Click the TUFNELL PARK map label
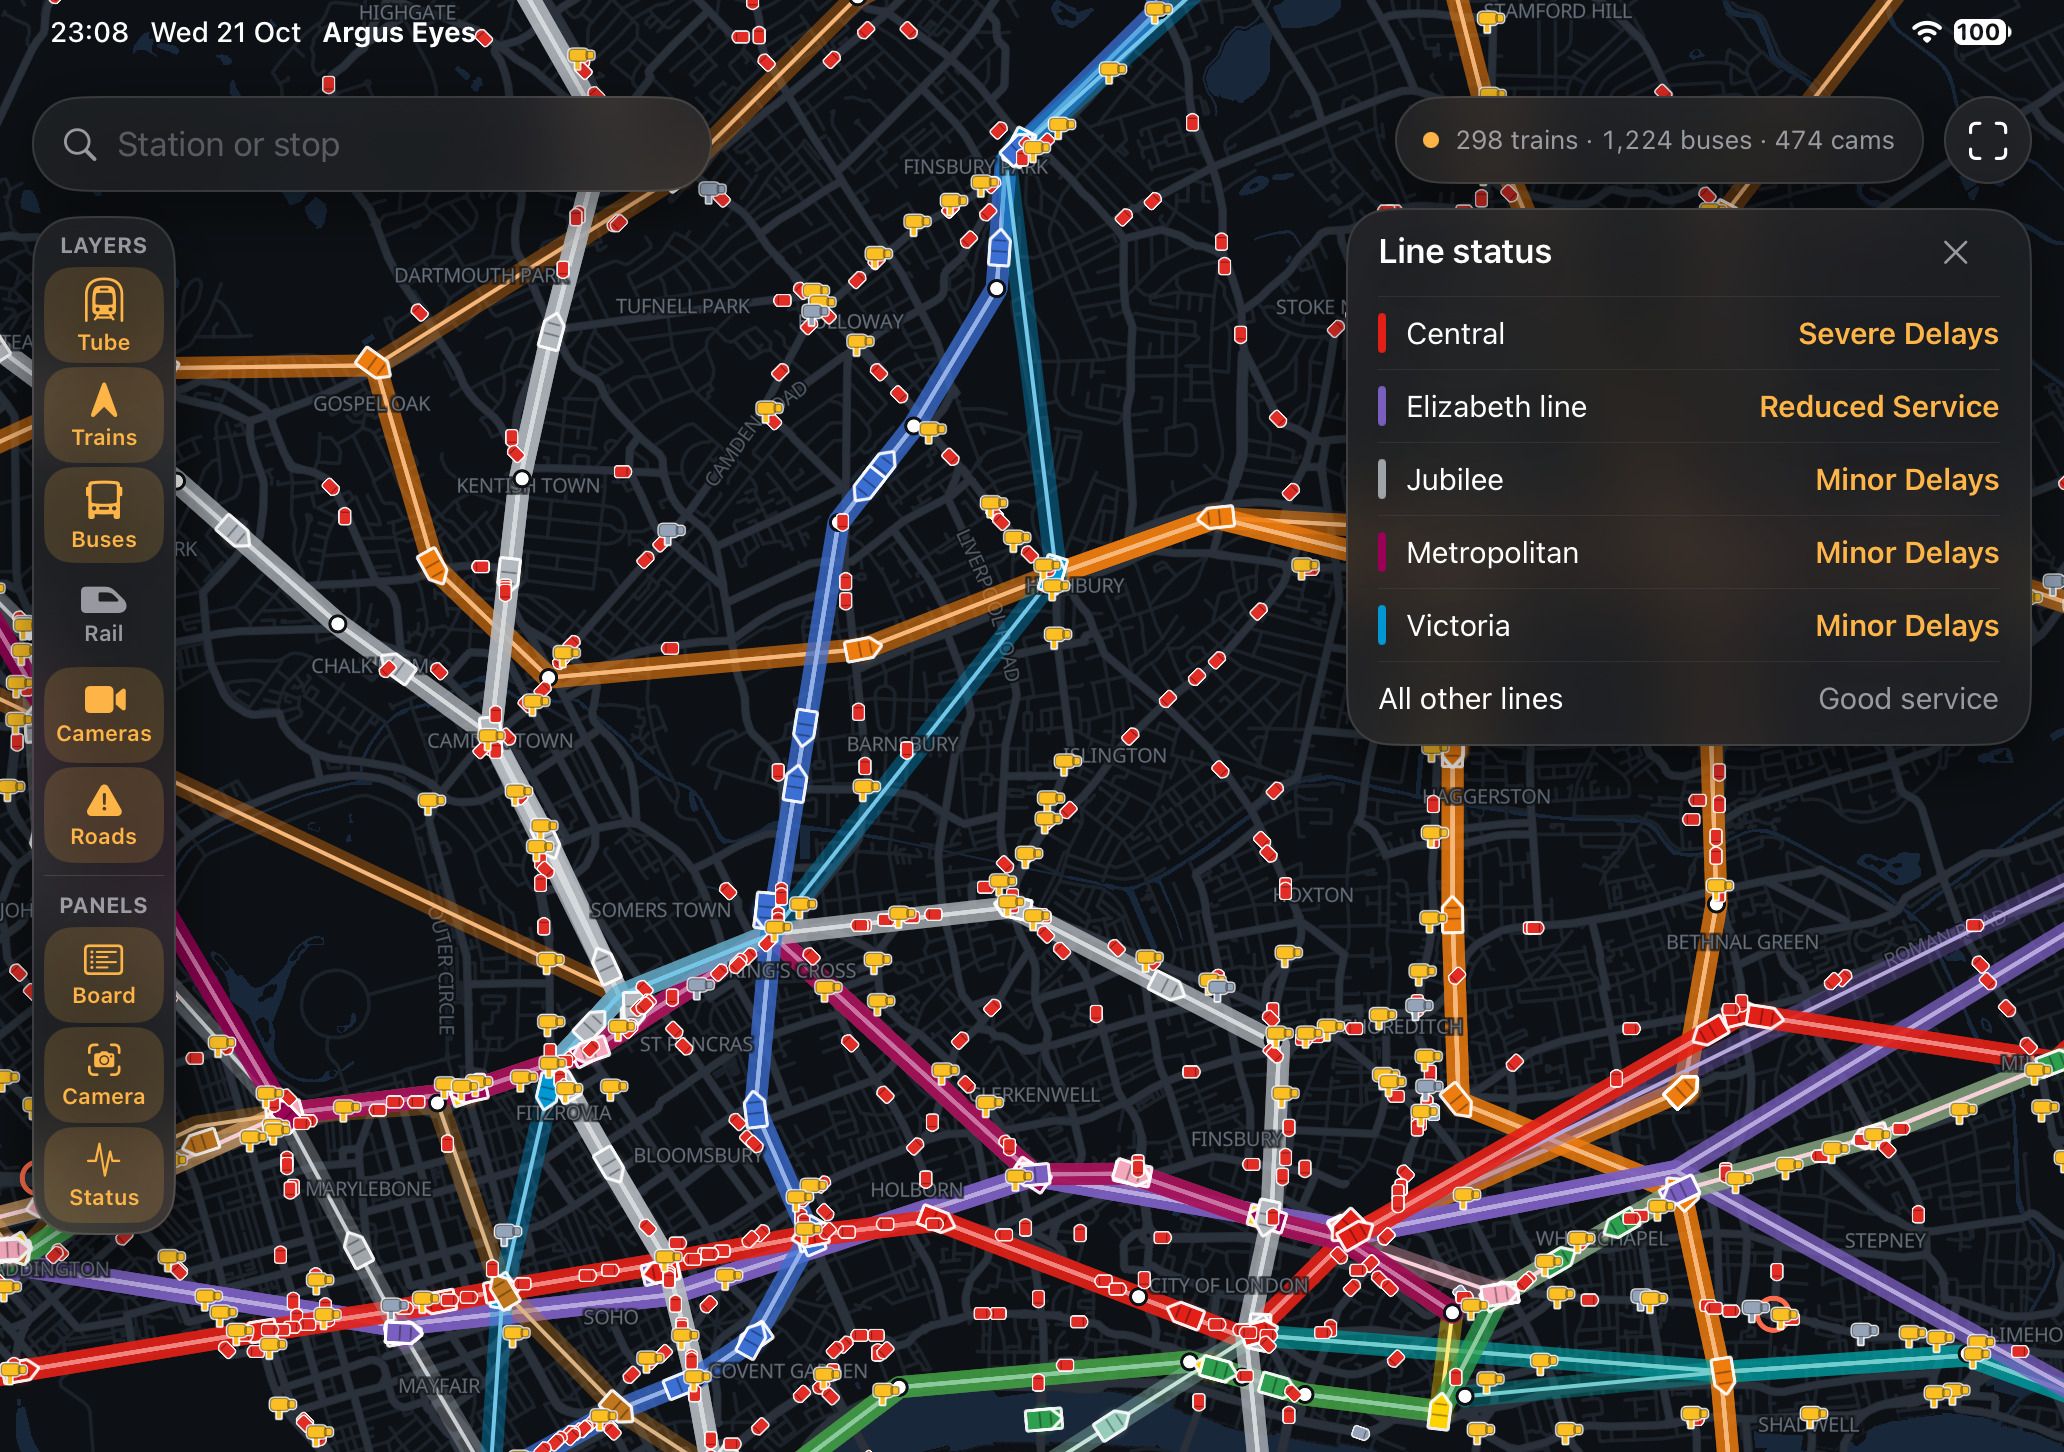Screen dimensions: 2064x1452 682,306
